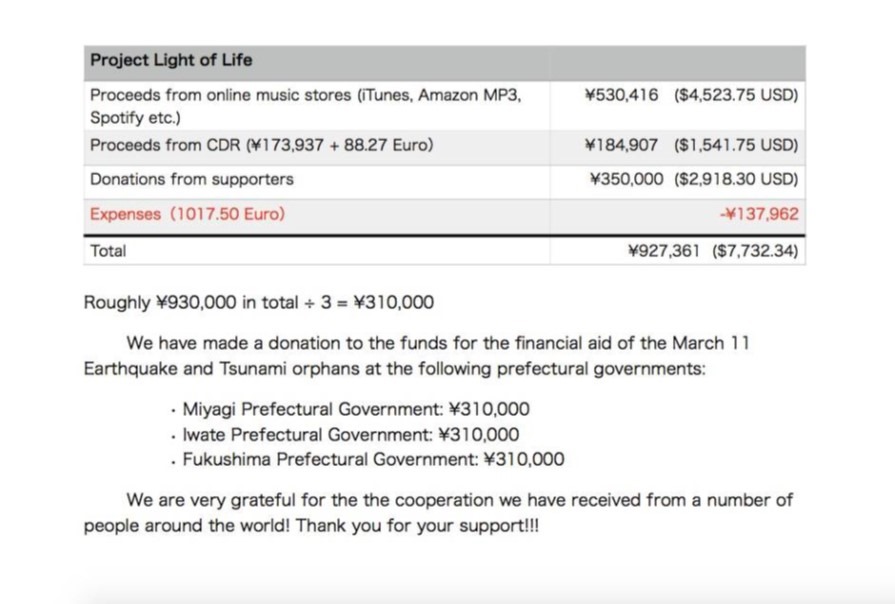The height and width of the screenshot is (604, 895).
Task: Select the ¥350,000 ($2,918.30 USD) amount cell
Action: pos(694,180)
